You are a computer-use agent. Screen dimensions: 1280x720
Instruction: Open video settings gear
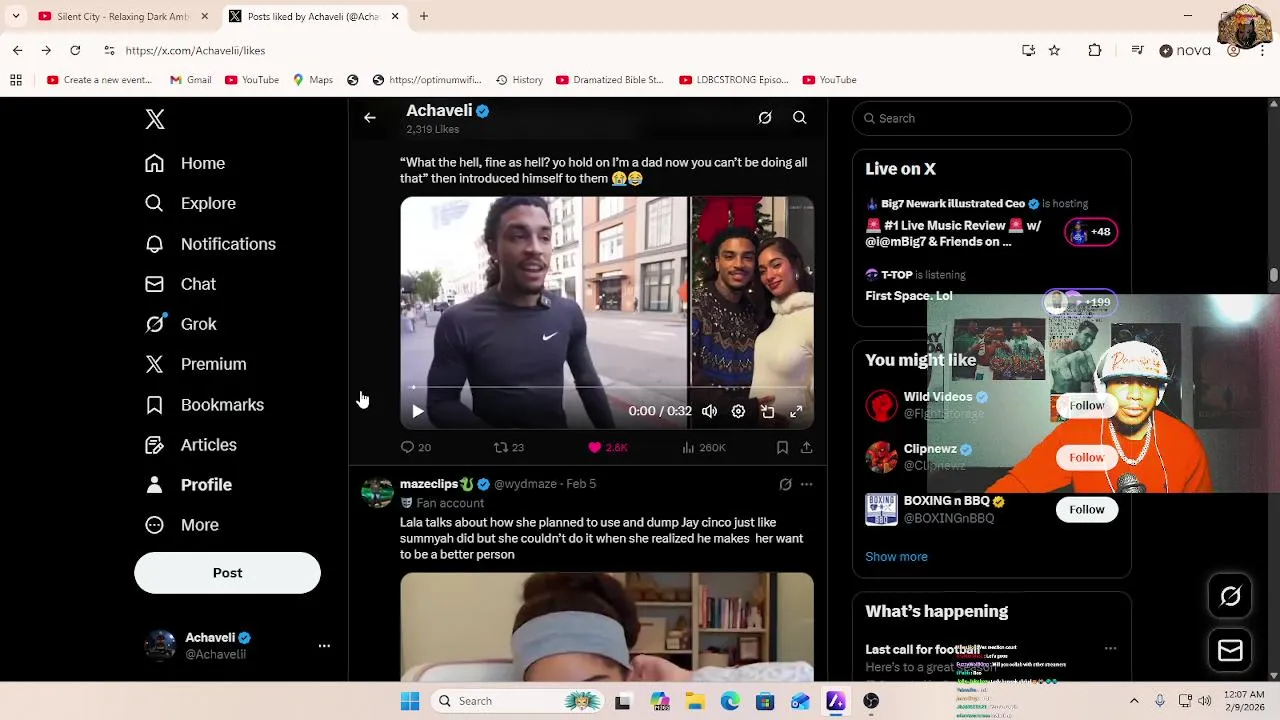click(x=738, y=411)
